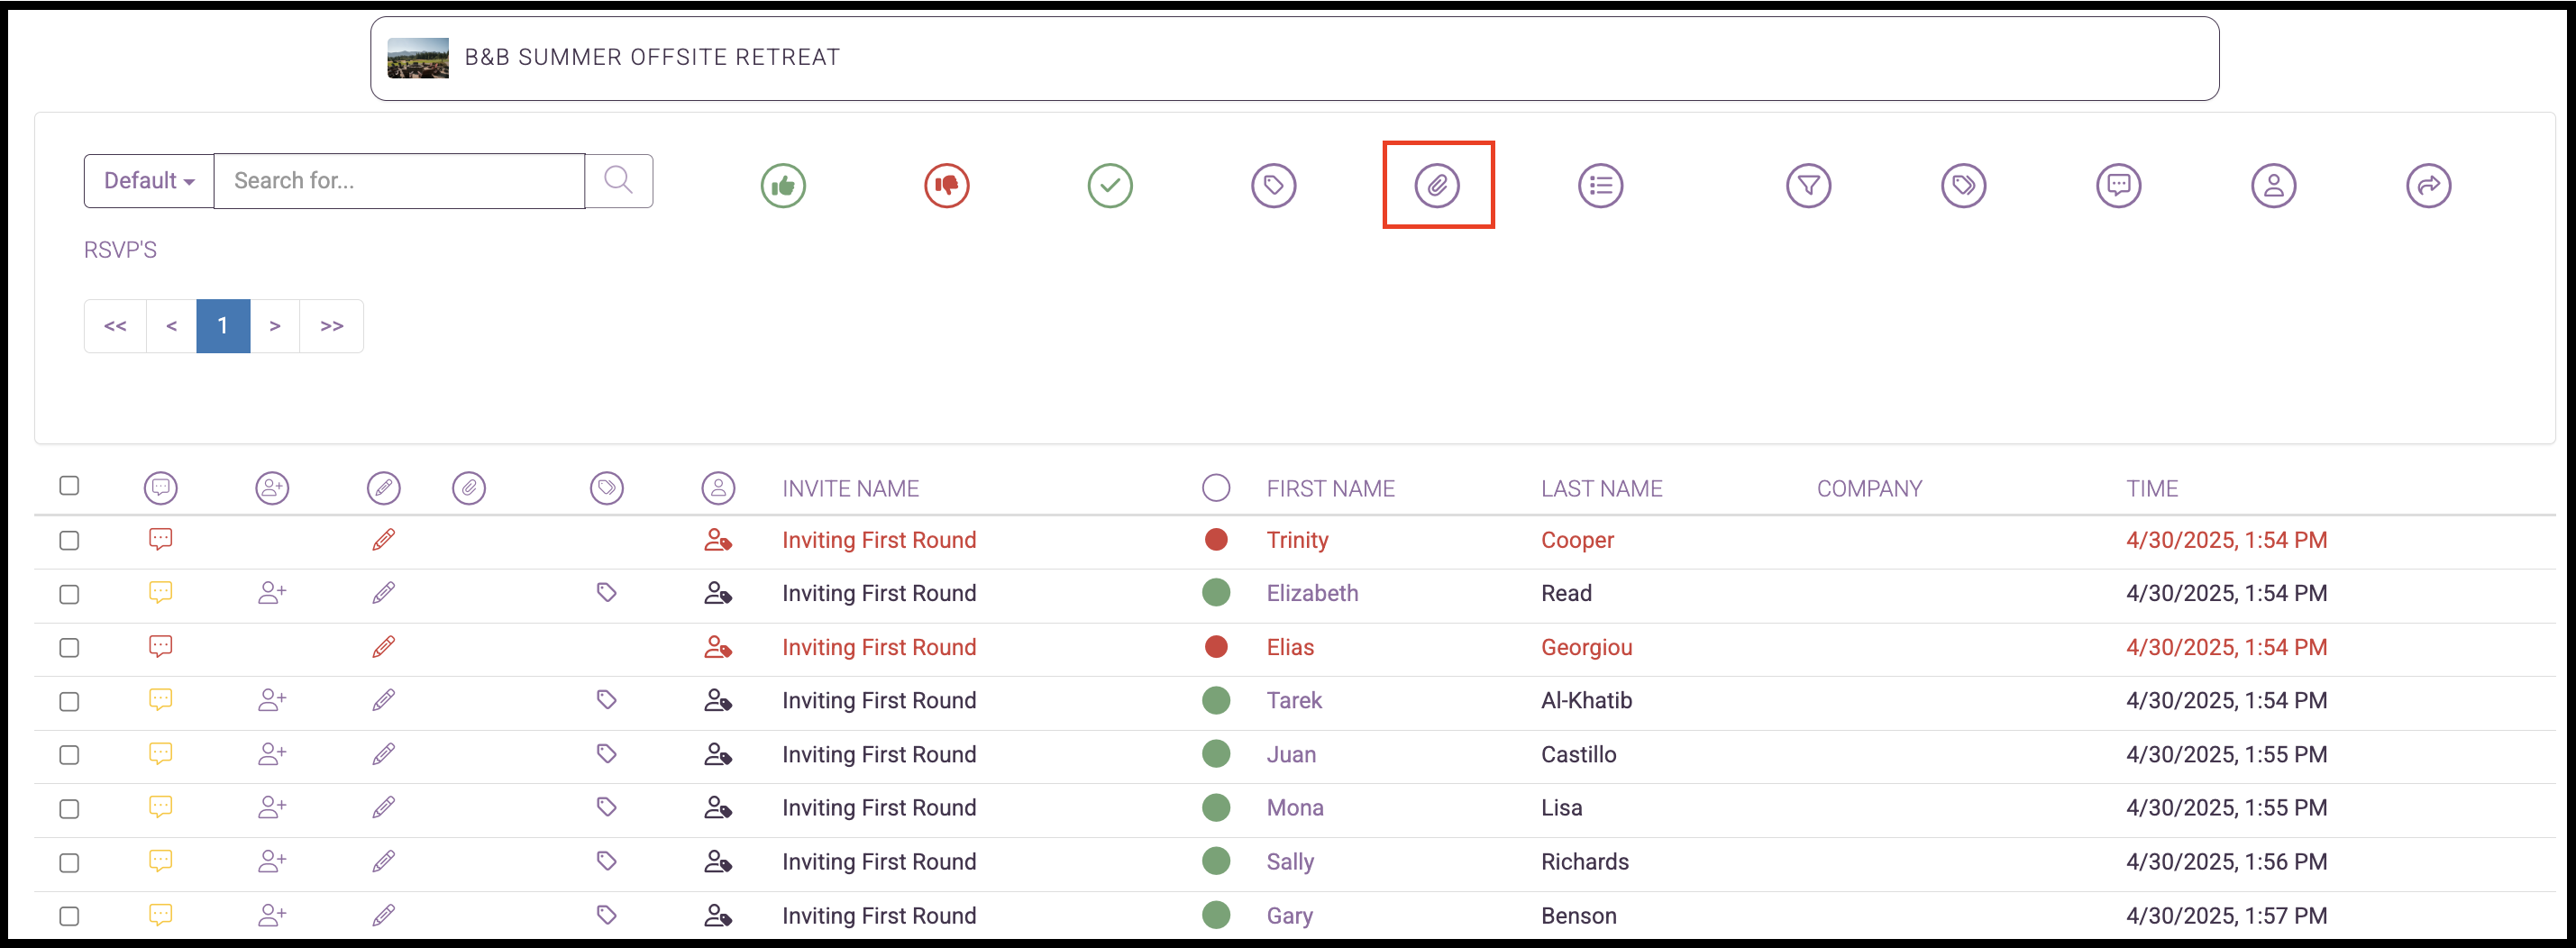Click tag icon in Gary Benson's row
Screen dimensions: 2576x948
607,915
